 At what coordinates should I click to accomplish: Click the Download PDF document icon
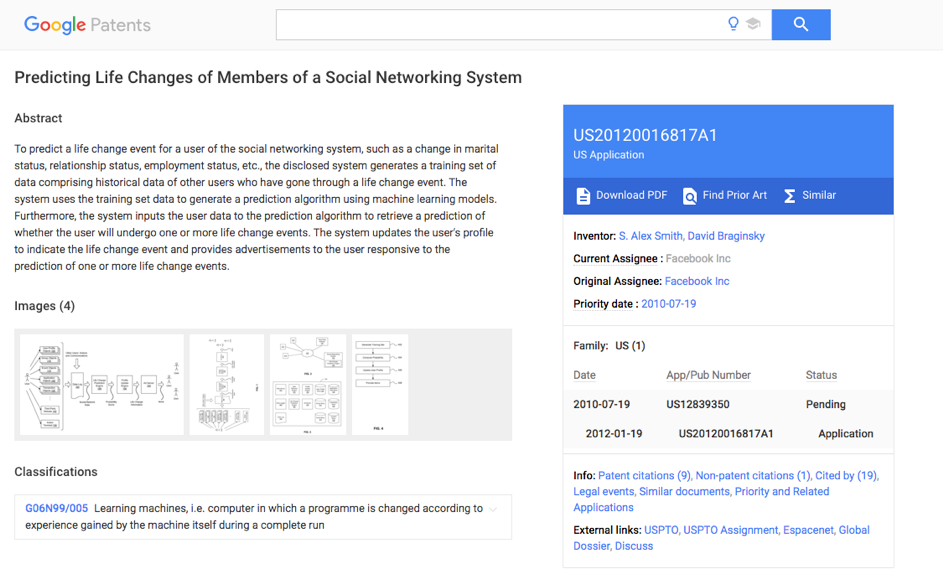point(583,196)
